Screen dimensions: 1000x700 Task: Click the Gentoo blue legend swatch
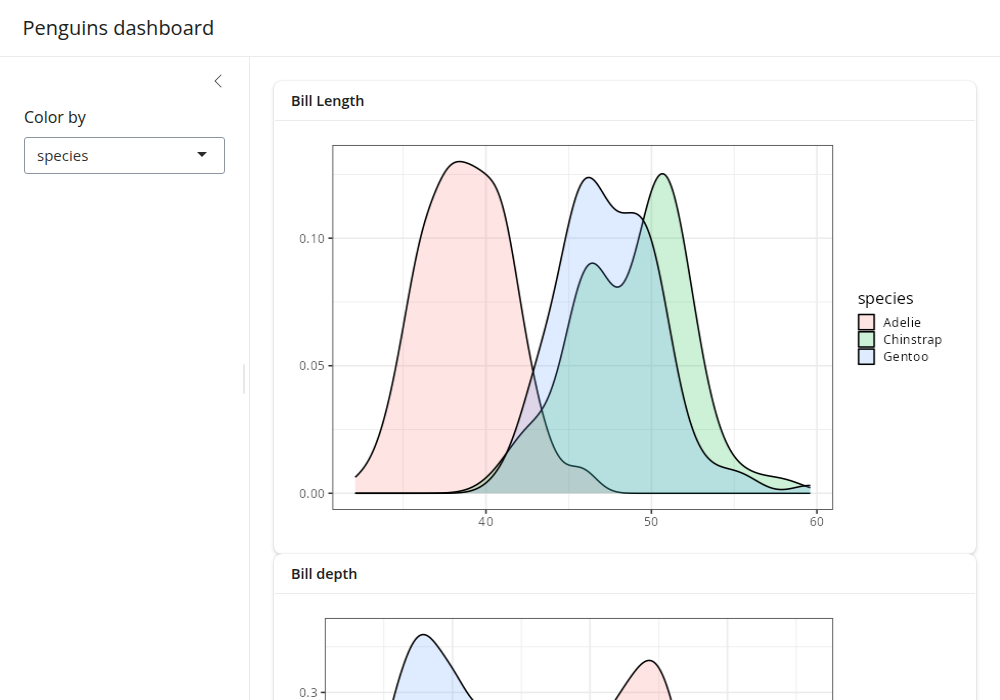pos(866,356)
